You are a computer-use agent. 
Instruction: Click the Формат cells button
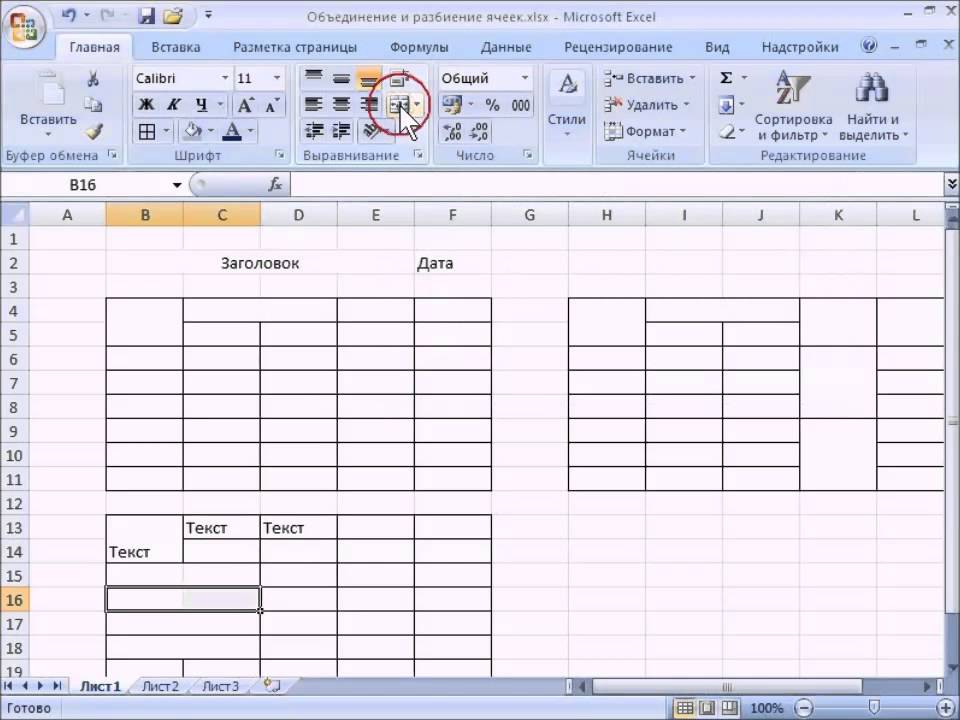646,131
